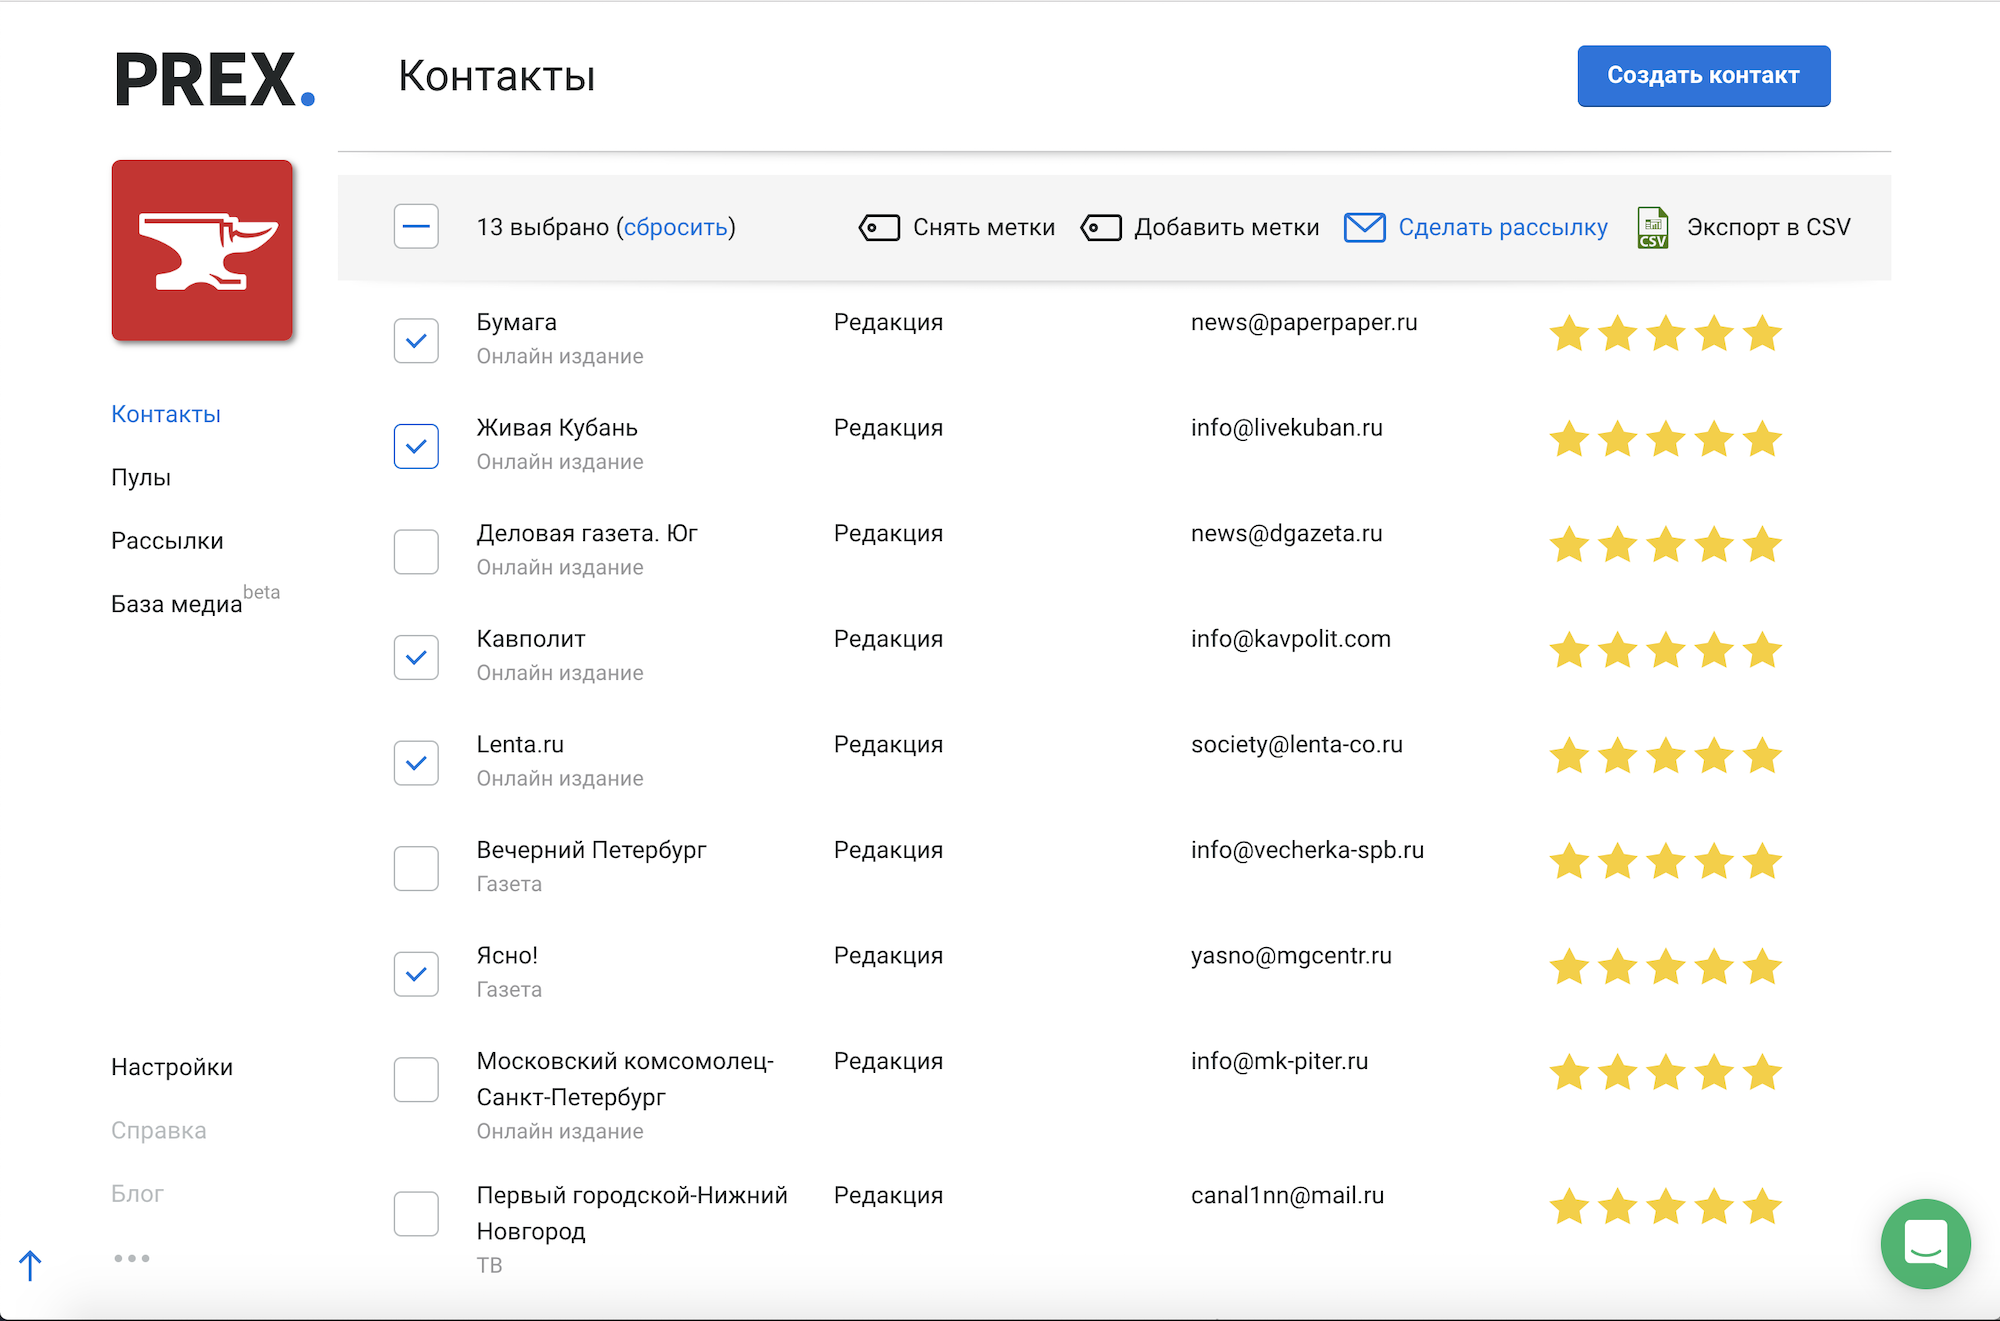The height and width of the screenshot is (1321, 2000).
Task: Open Справка help link
Action: (x=159, y=1130)
